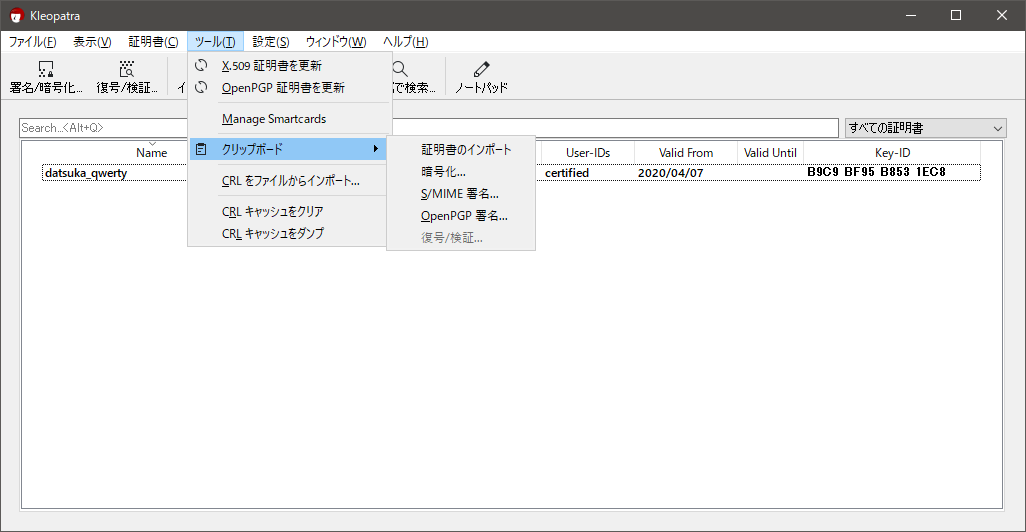Click the Decrypt/Verify (復号/検証) toolbar icon
This screenshot has height=532, width=1026.
pyautogui.click(x=127, y=69)
